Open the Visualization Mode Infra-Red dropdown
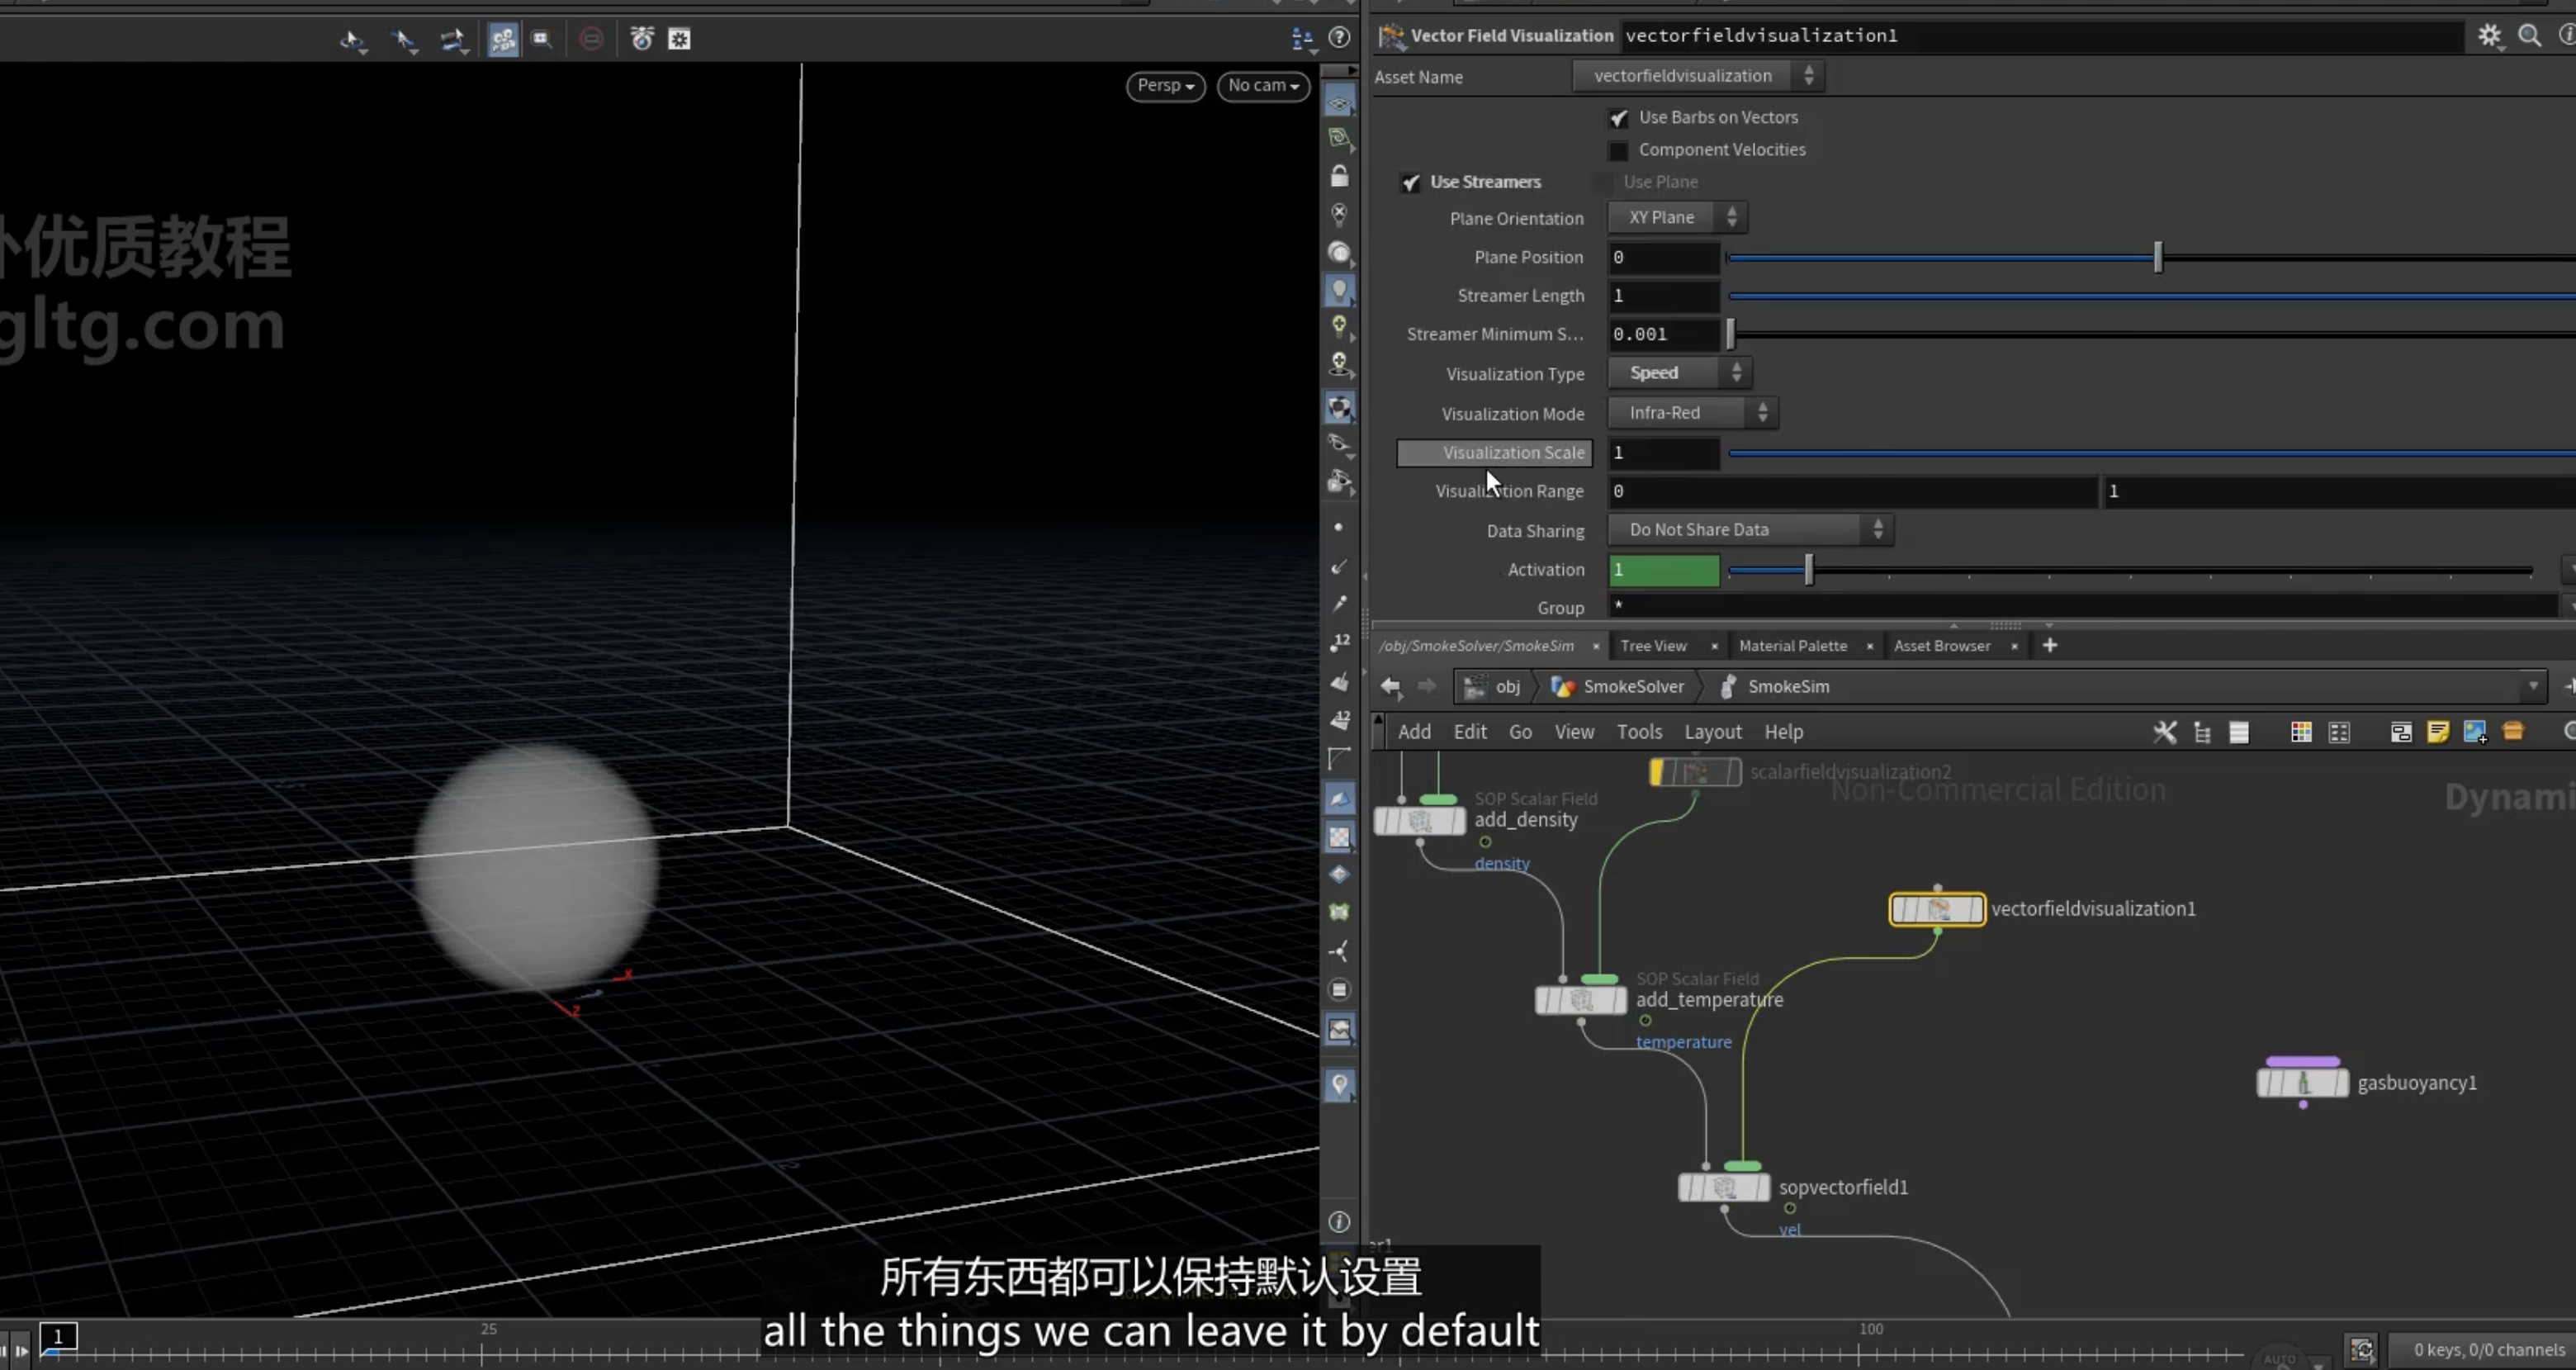The width and height of the screenshot is (2576, 1370). (1692, 413)
